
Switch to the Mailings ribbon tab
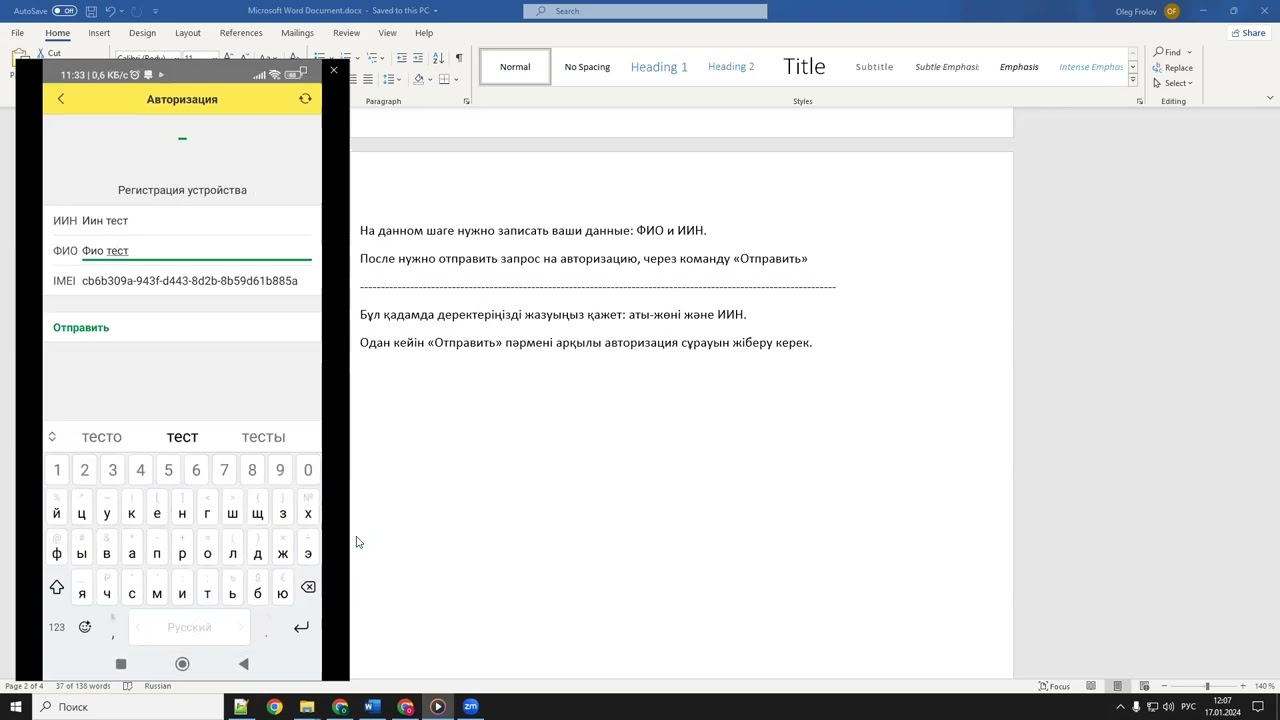point(297,33)
